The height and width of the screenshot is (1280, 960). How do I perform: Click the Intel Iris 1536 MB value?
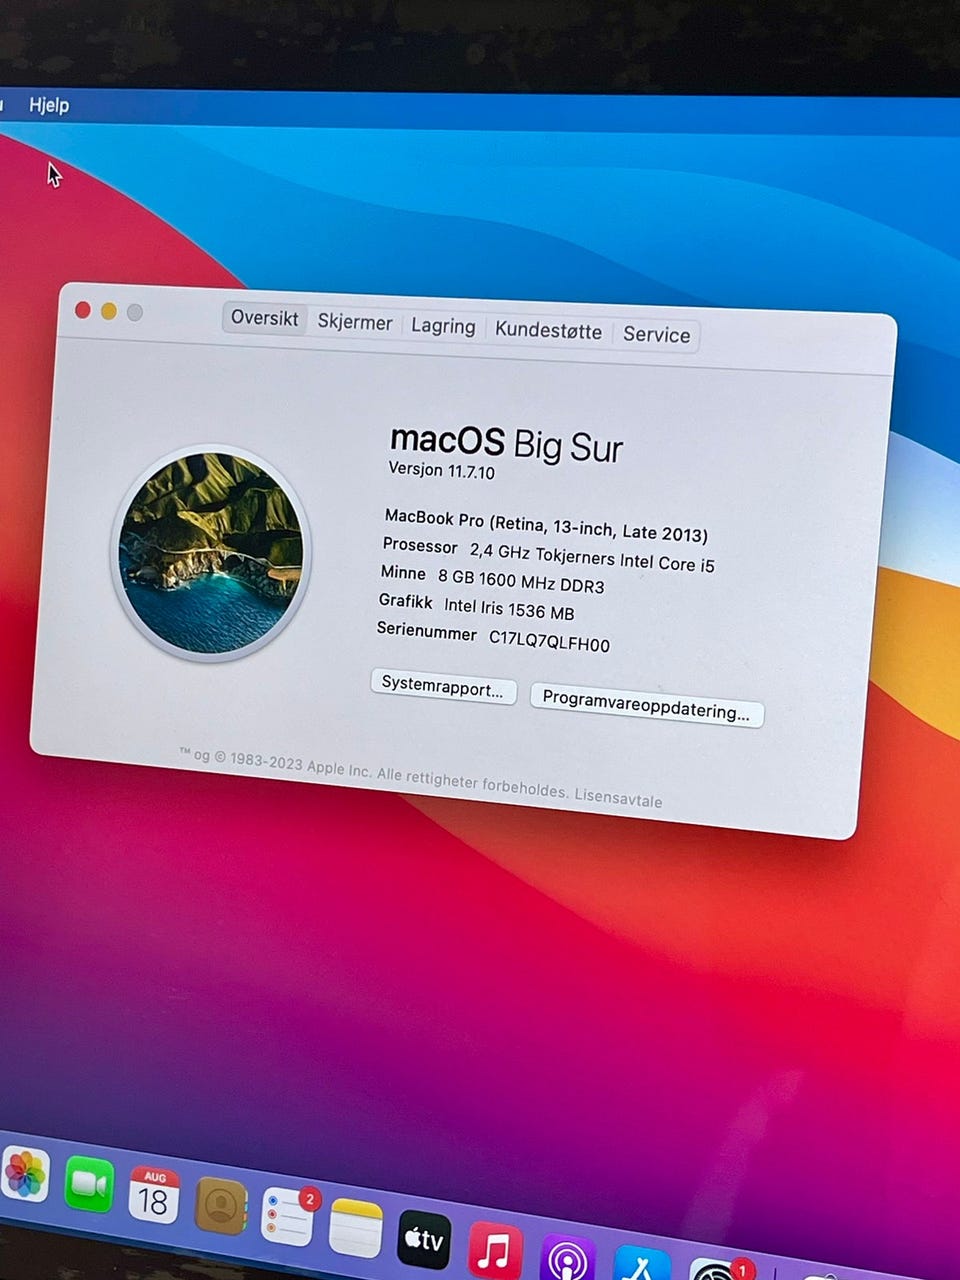click(509, 608)
